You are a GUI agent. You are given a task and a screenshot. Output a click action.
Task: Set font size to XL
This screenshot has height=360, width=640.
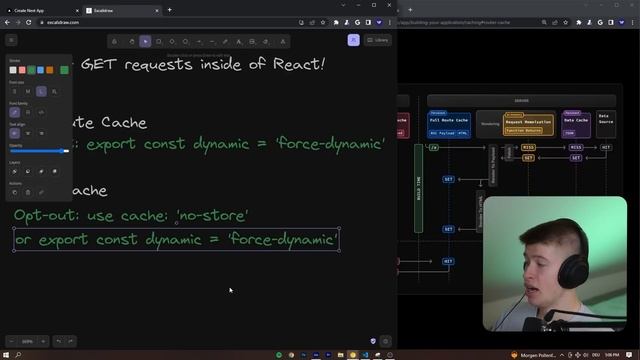pos(54,91)
